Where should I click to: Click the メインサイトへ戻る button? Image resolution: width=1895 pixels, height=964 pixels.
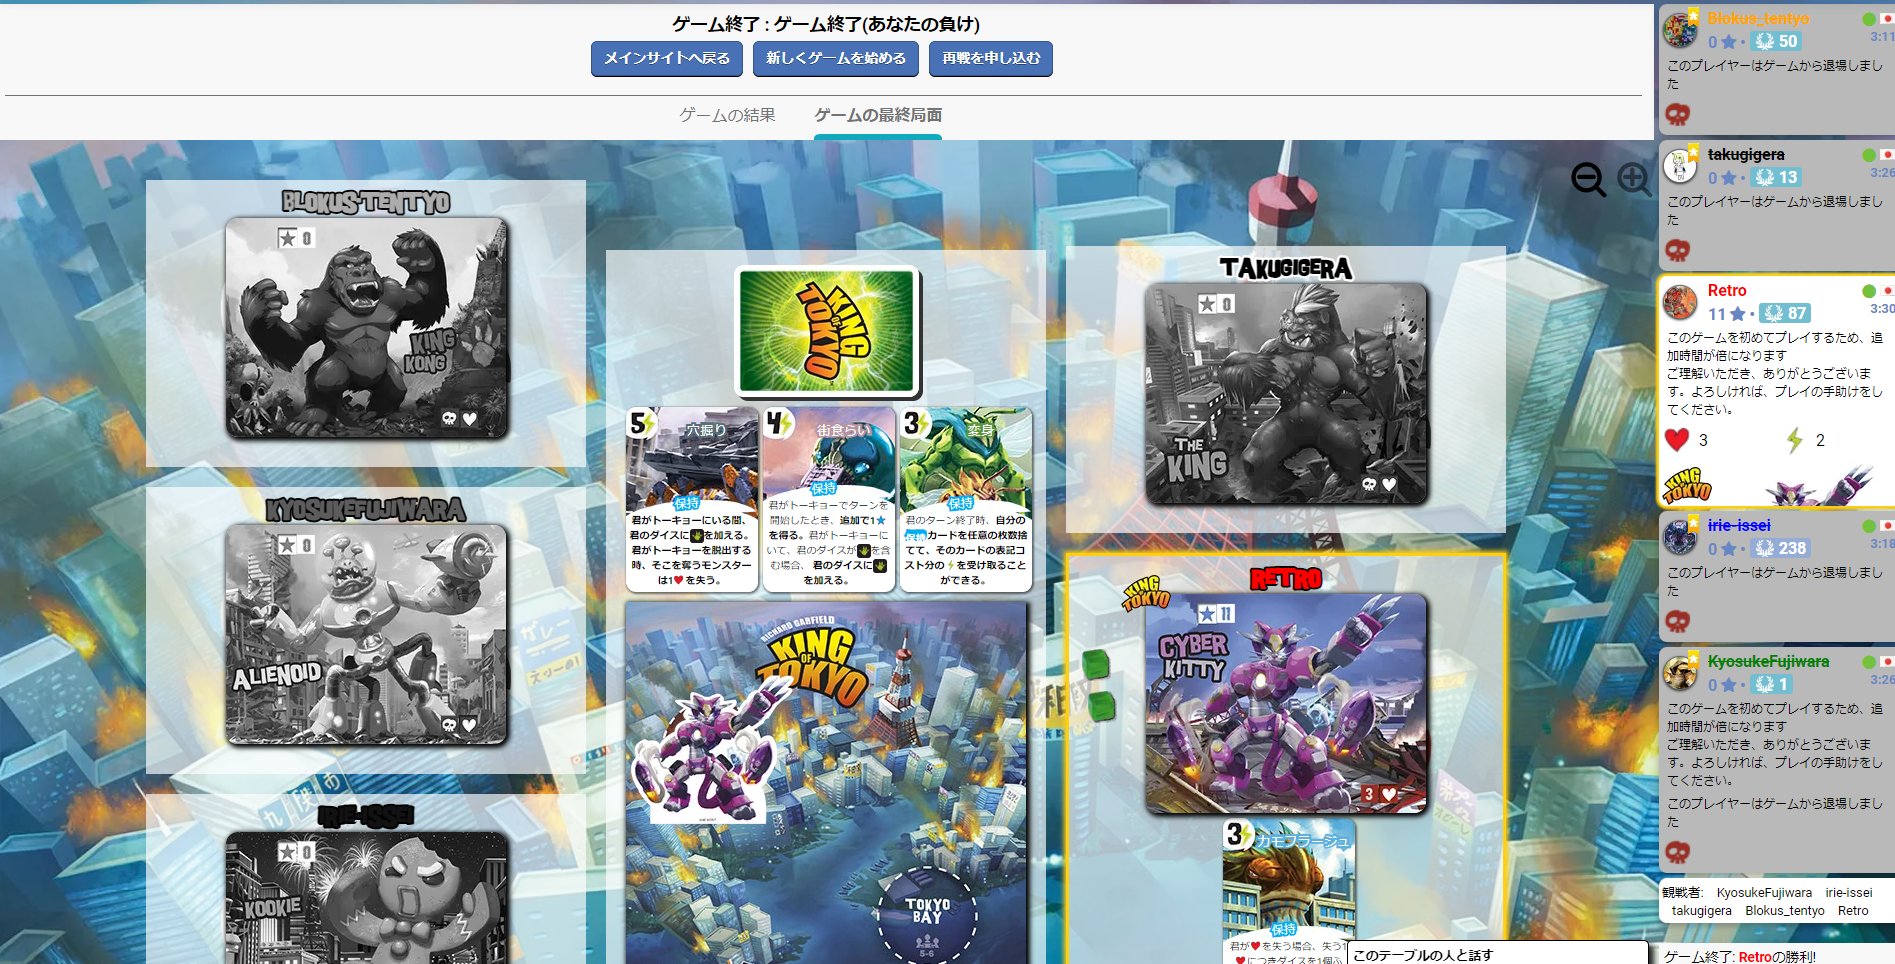pyautogui.click(x=667, y=58)
